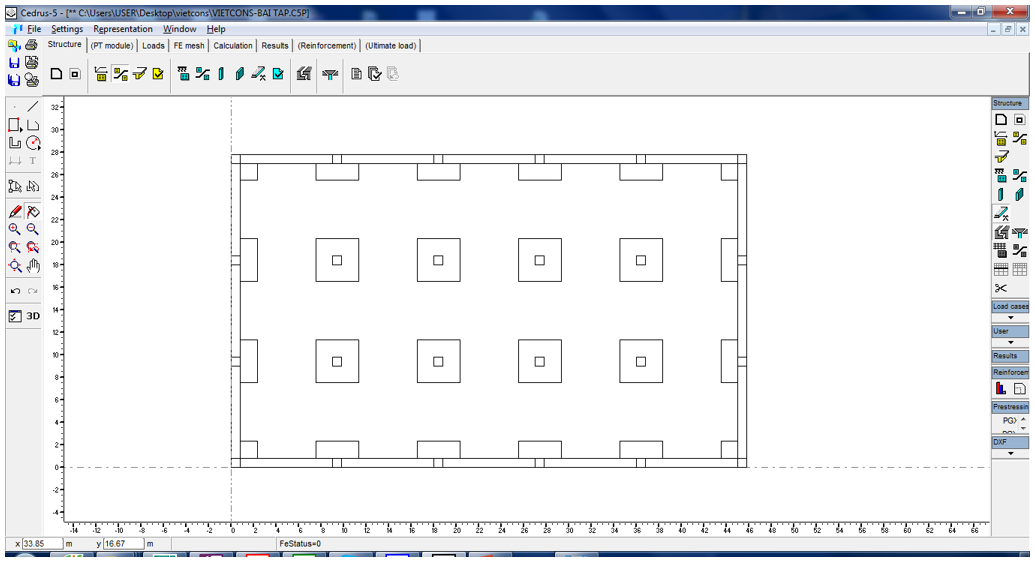
Task: Select the line drawing tool
Action: (32, 106)
